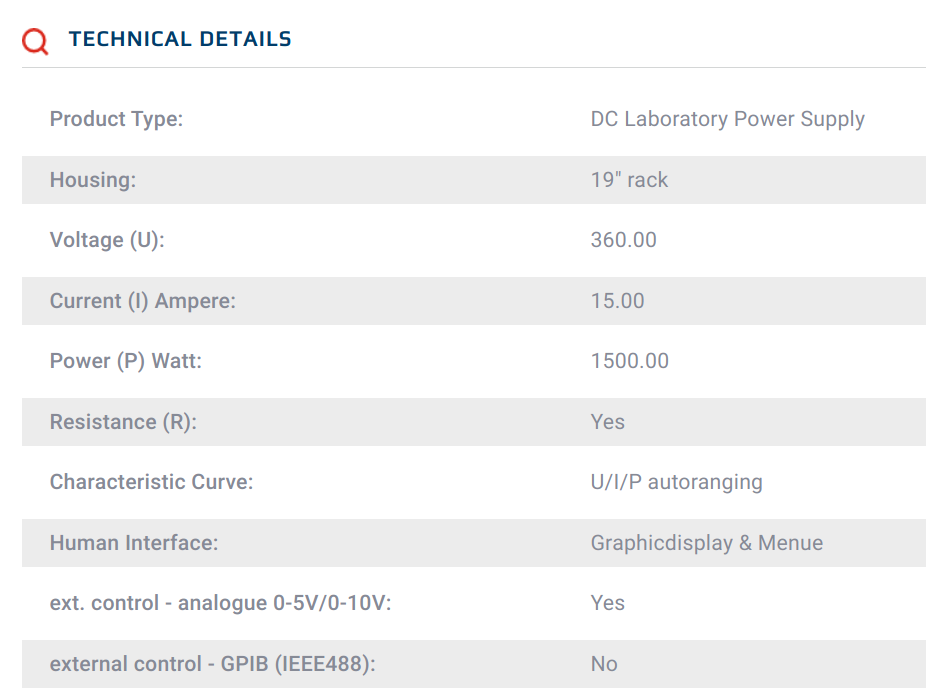Click the 15.00 current value
Image resolution: width=926 pixels, height=695 pixels.
click(617, 301)
